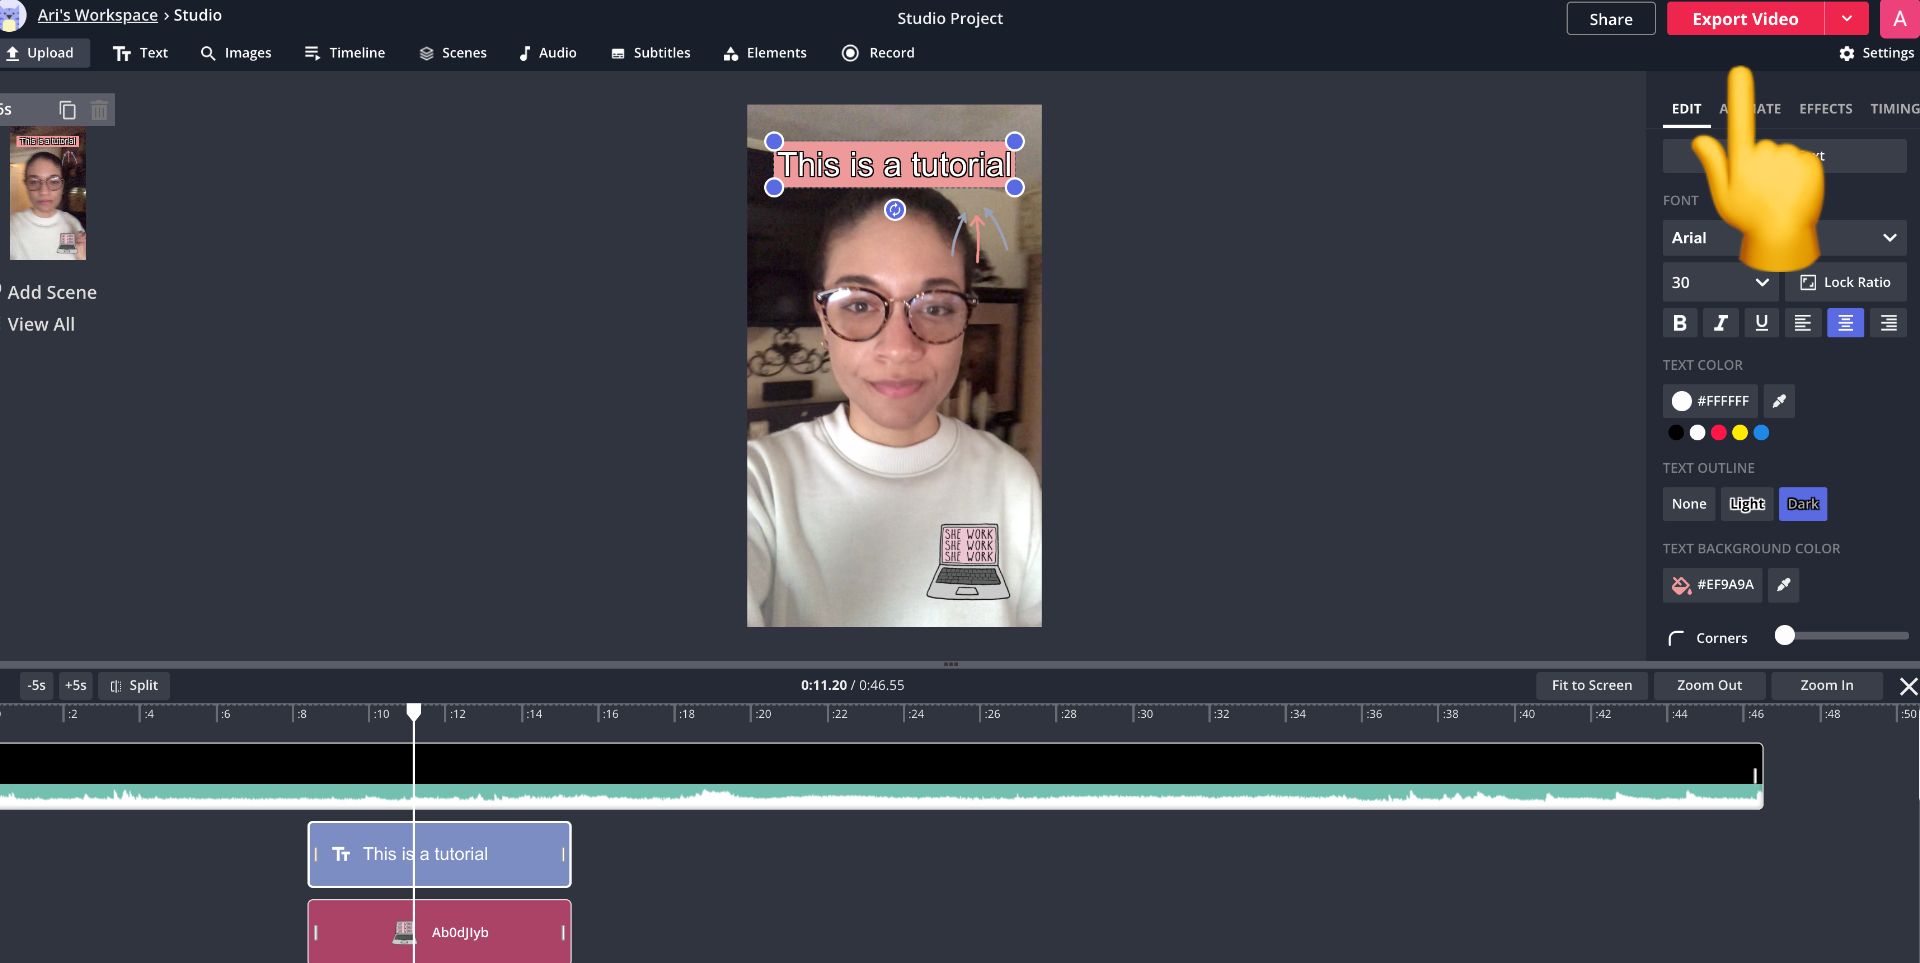Select None for text outline

[x=1688, y=504]
